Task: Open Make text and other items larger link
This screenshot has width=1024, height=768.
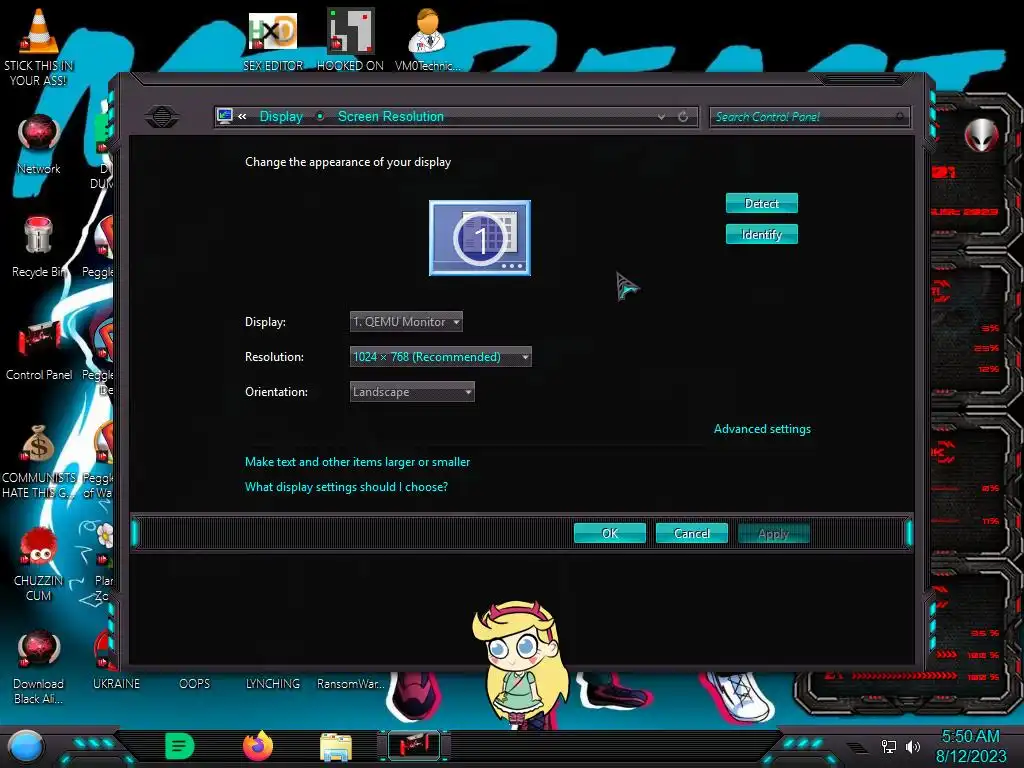Action: coord(357,462)
